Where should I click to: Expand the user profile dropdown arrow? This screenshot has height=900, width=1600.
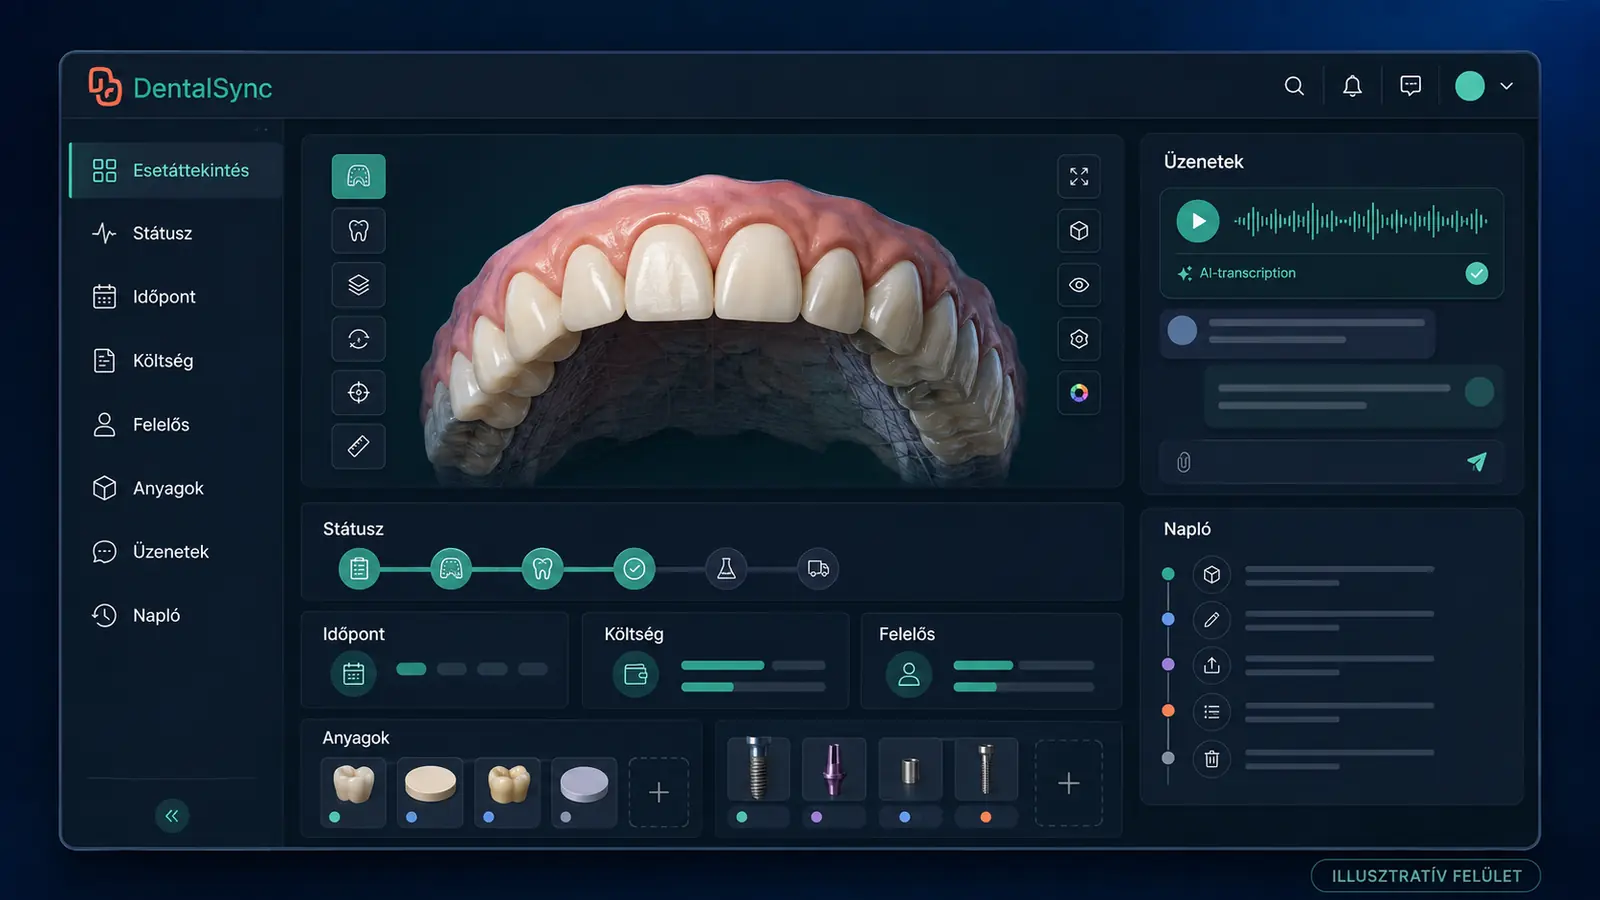pyautogui.click(x=1506, y=86)
